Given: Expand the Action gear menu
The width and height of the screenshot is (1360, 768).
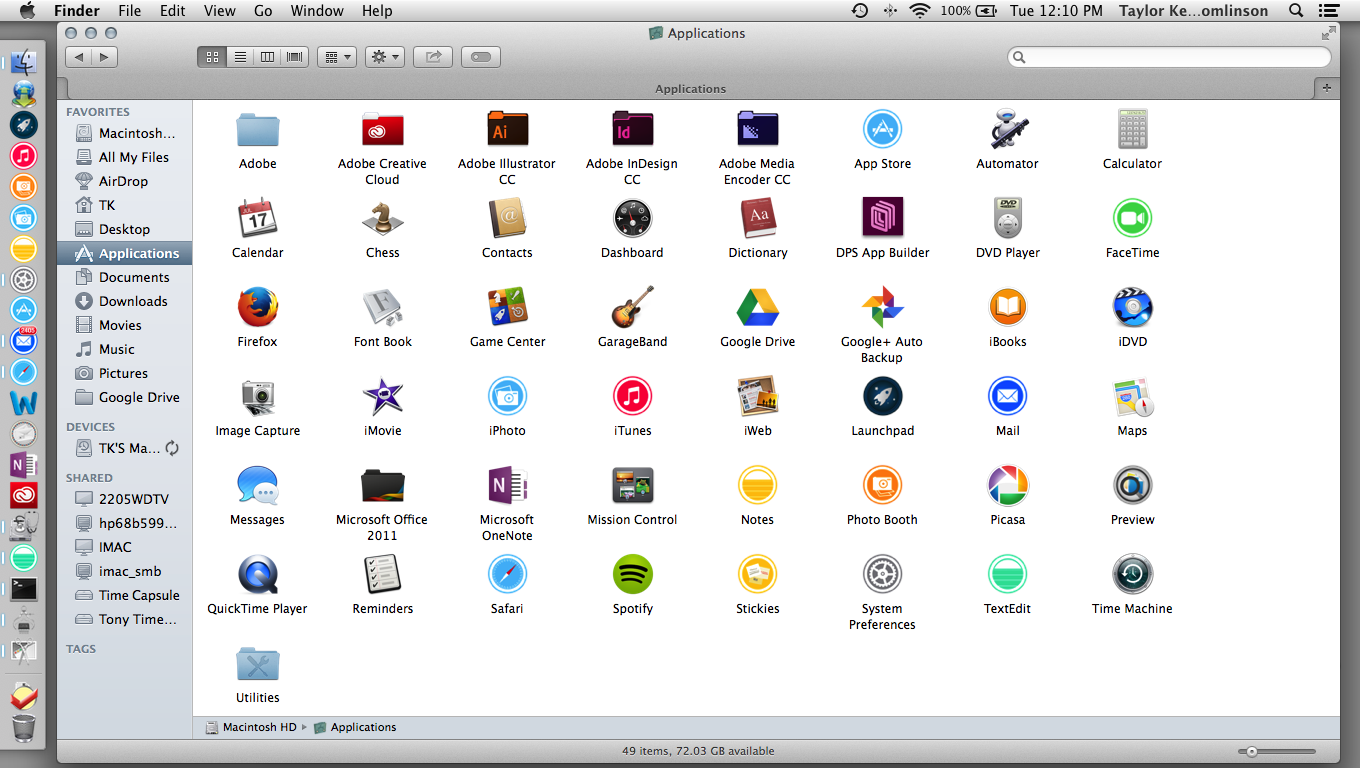Looking at the screenshot, I should pyautogui.click(x=384, y=57).
